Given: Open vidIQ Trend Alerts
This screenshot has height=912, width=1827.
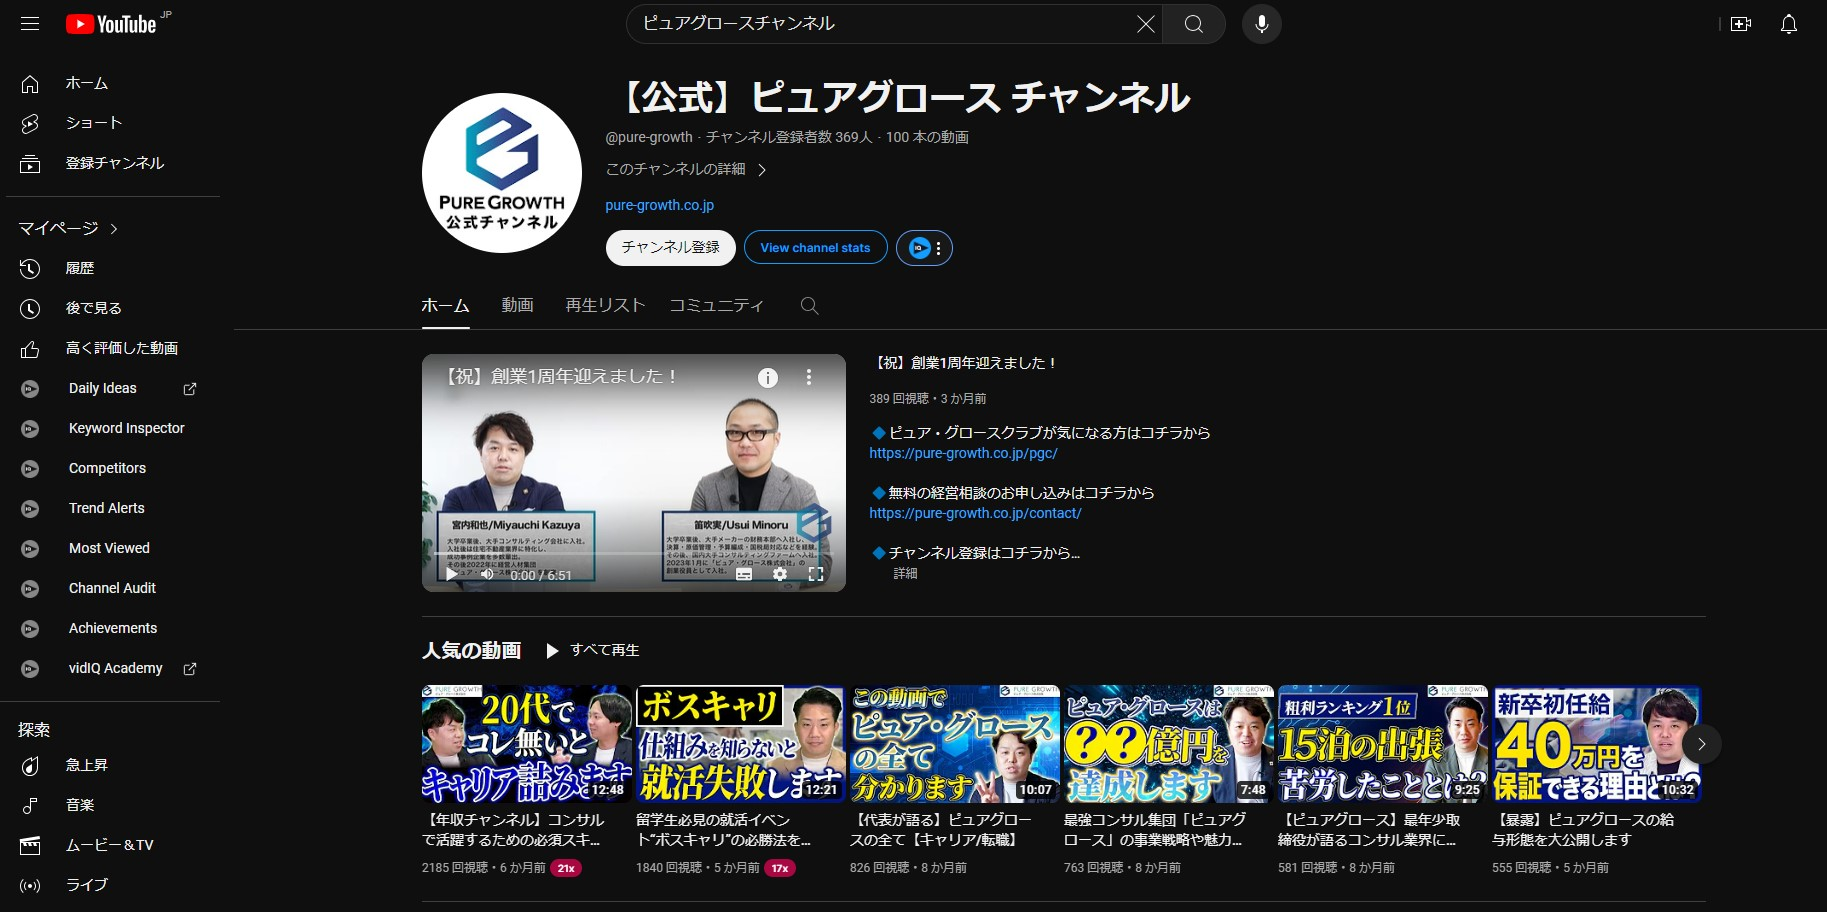Looking at the screenshot, I should click(x=106, y=508).
